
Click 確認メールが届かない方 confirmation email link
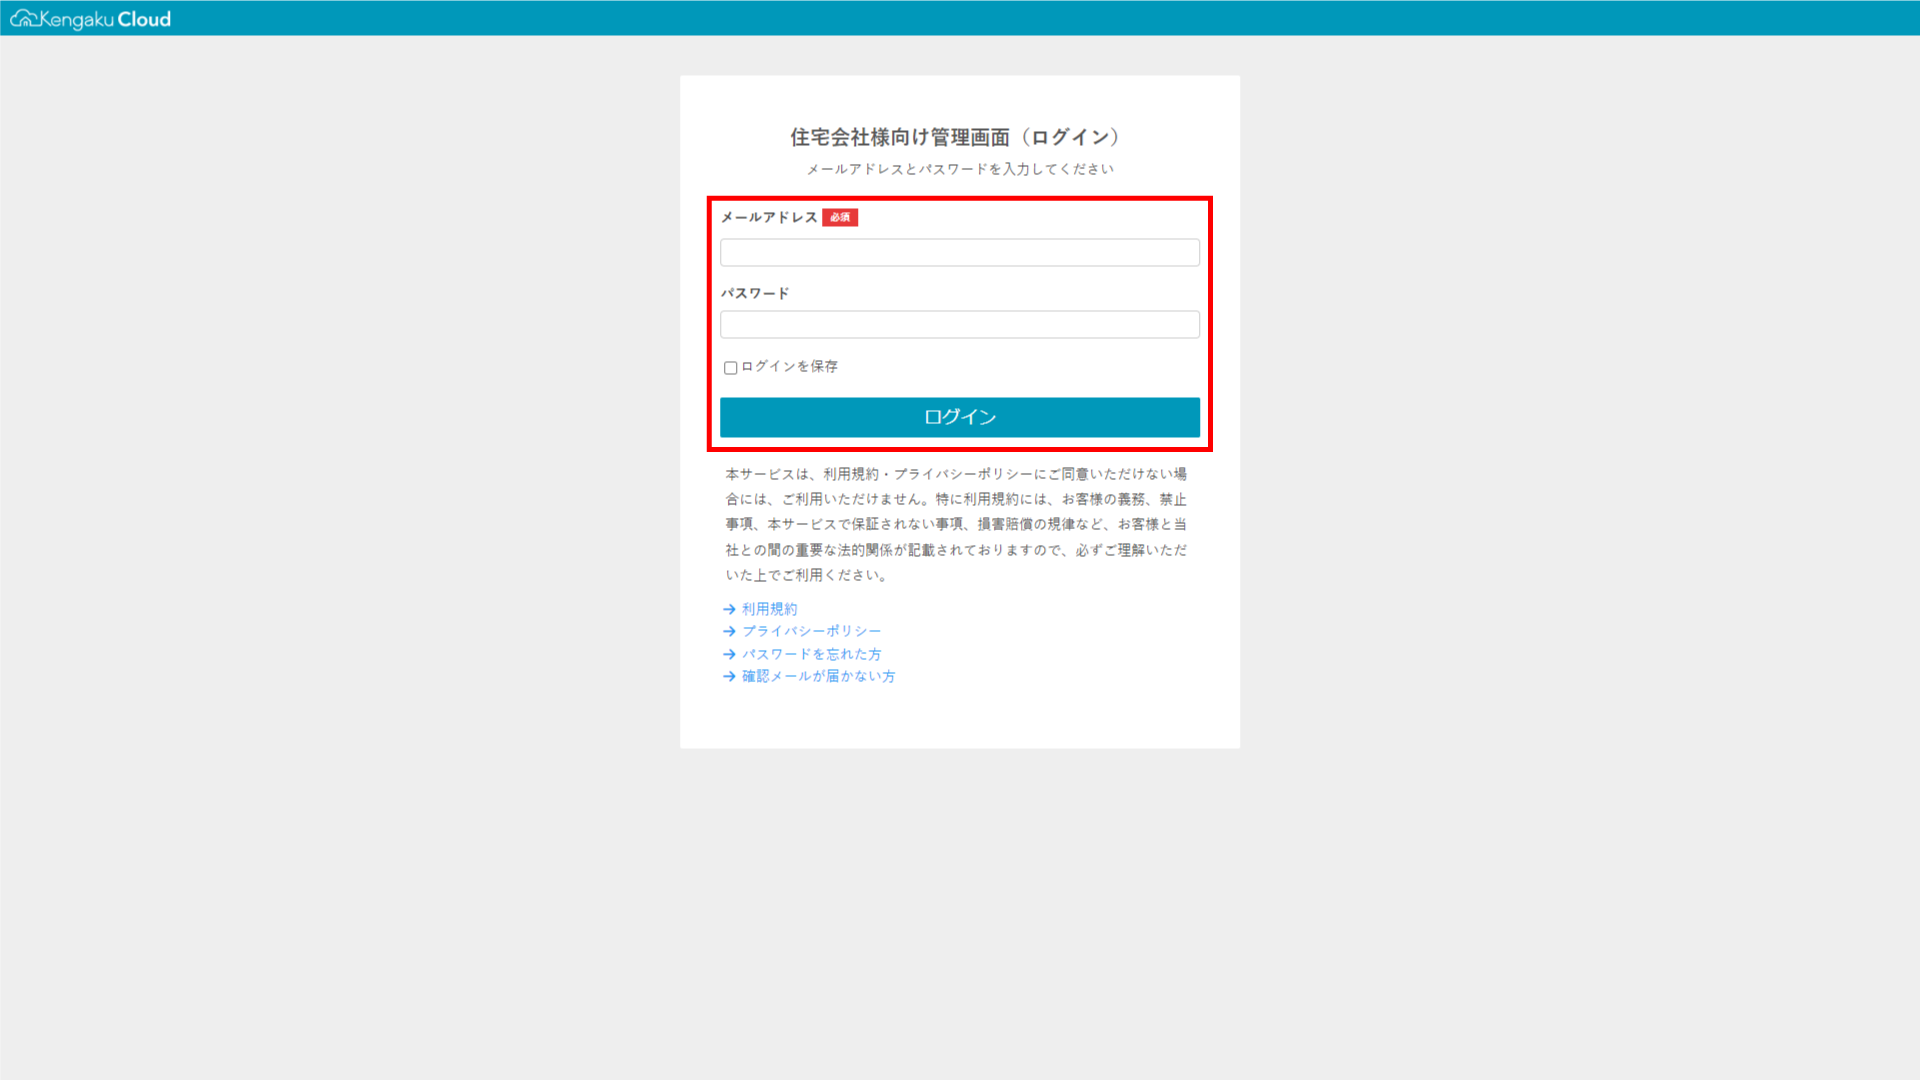pos(819,675)
